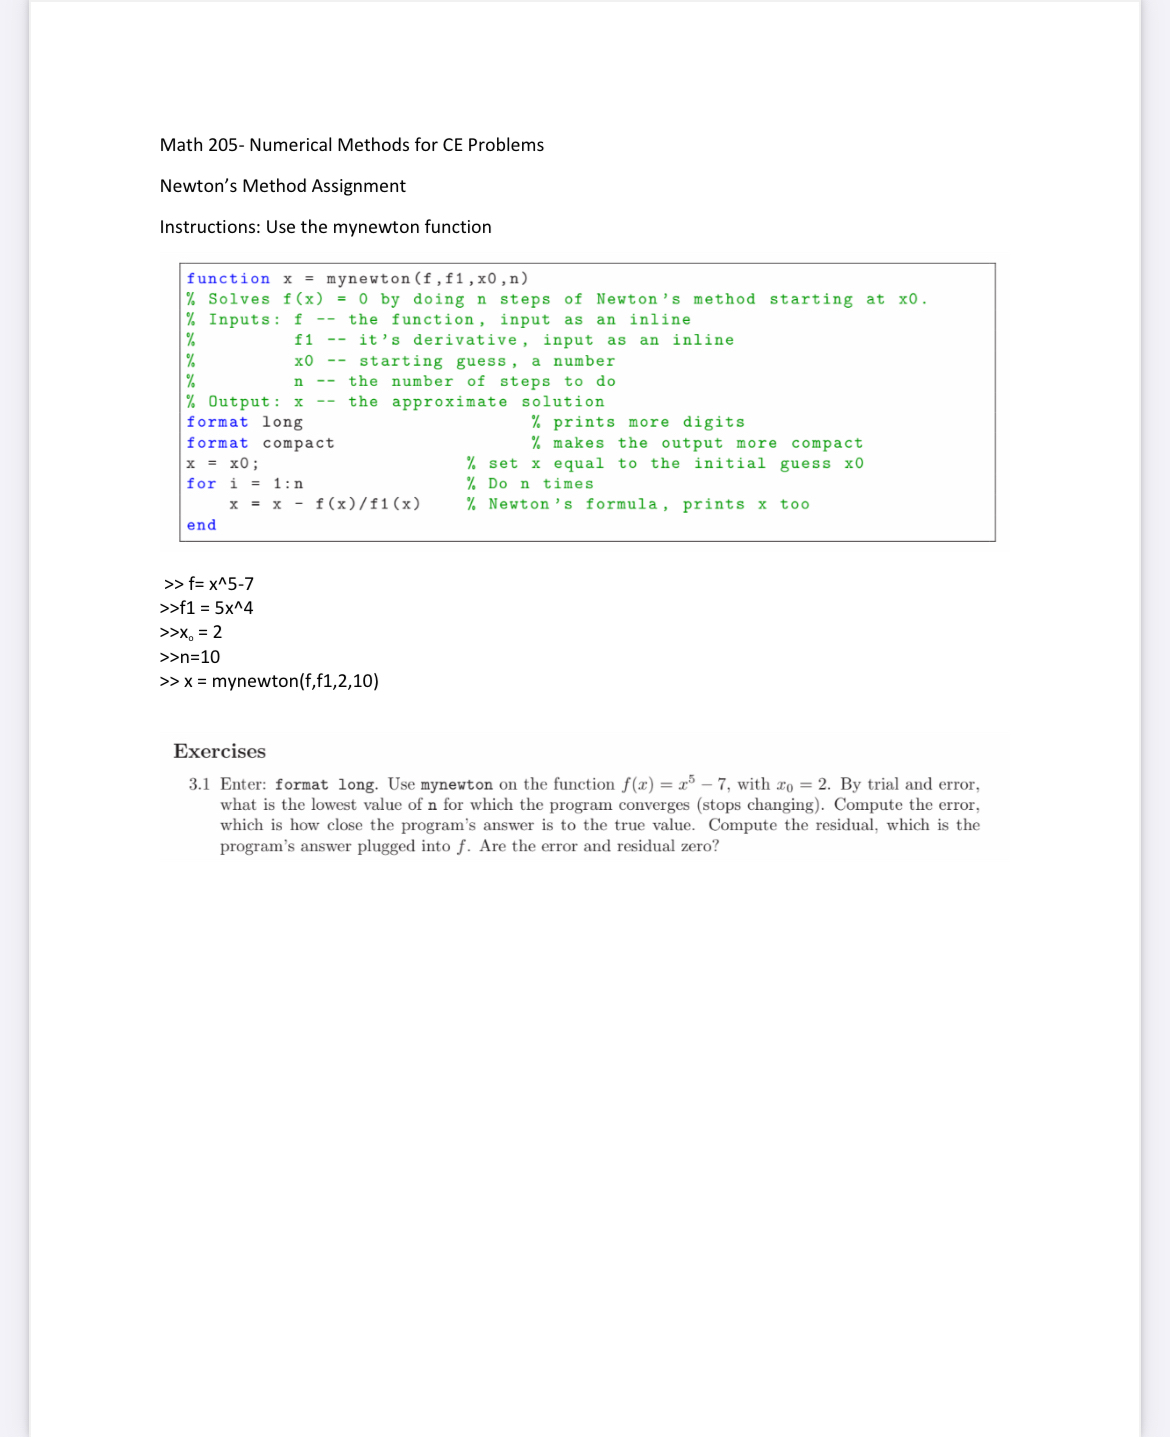The width and height of the screenshot is (1170, 1437).
Task: Click the title Math 205- Numerical Methods
Action: [x=351, y=145]
